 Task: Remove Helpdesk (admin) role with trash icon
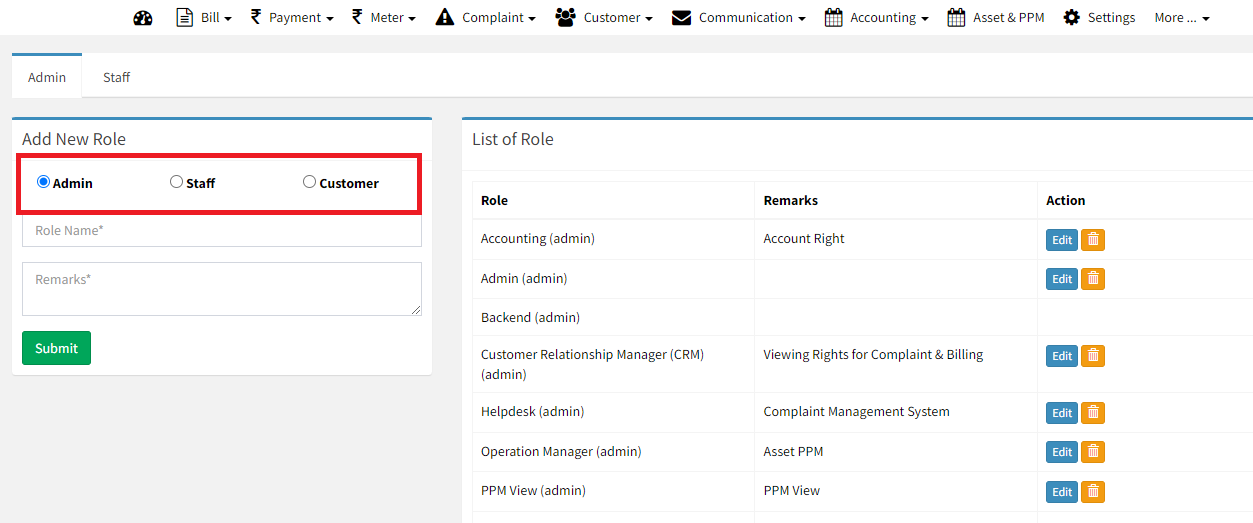(1093, 413)
